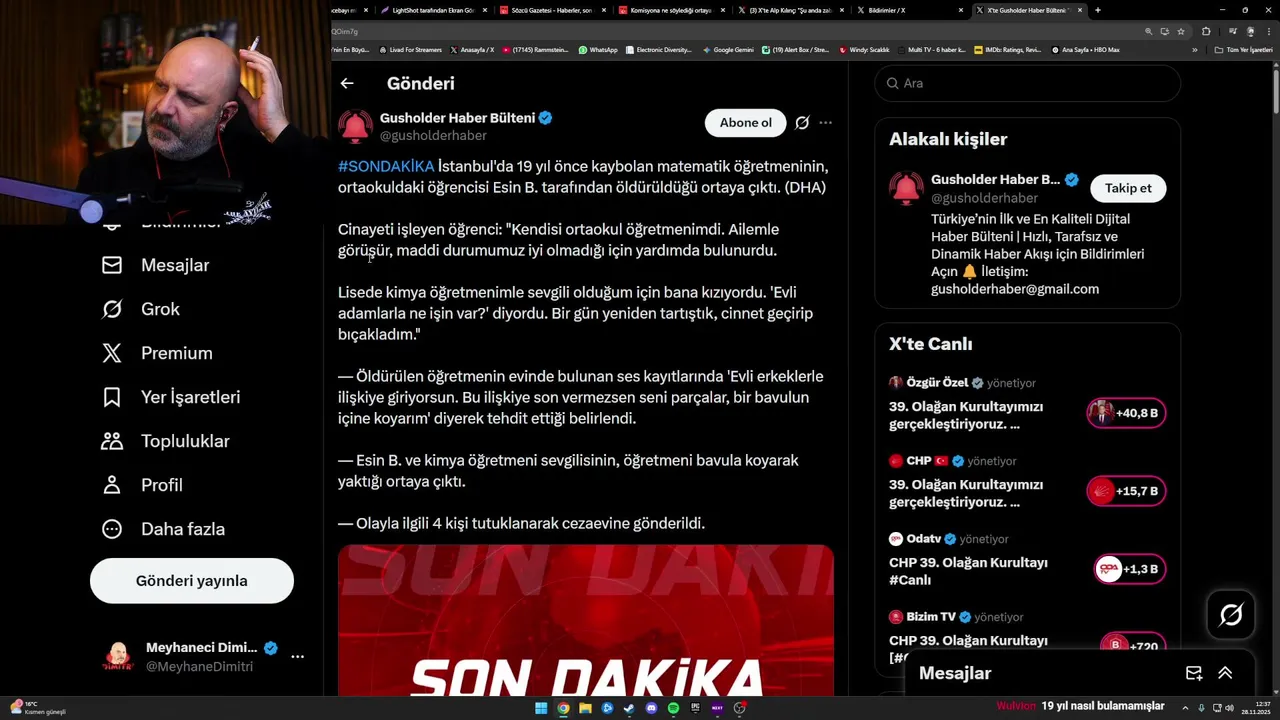Click the Grok explain icon beside Abone ol
This screenshot has height=720, width=1280.
tap(802, 123)
